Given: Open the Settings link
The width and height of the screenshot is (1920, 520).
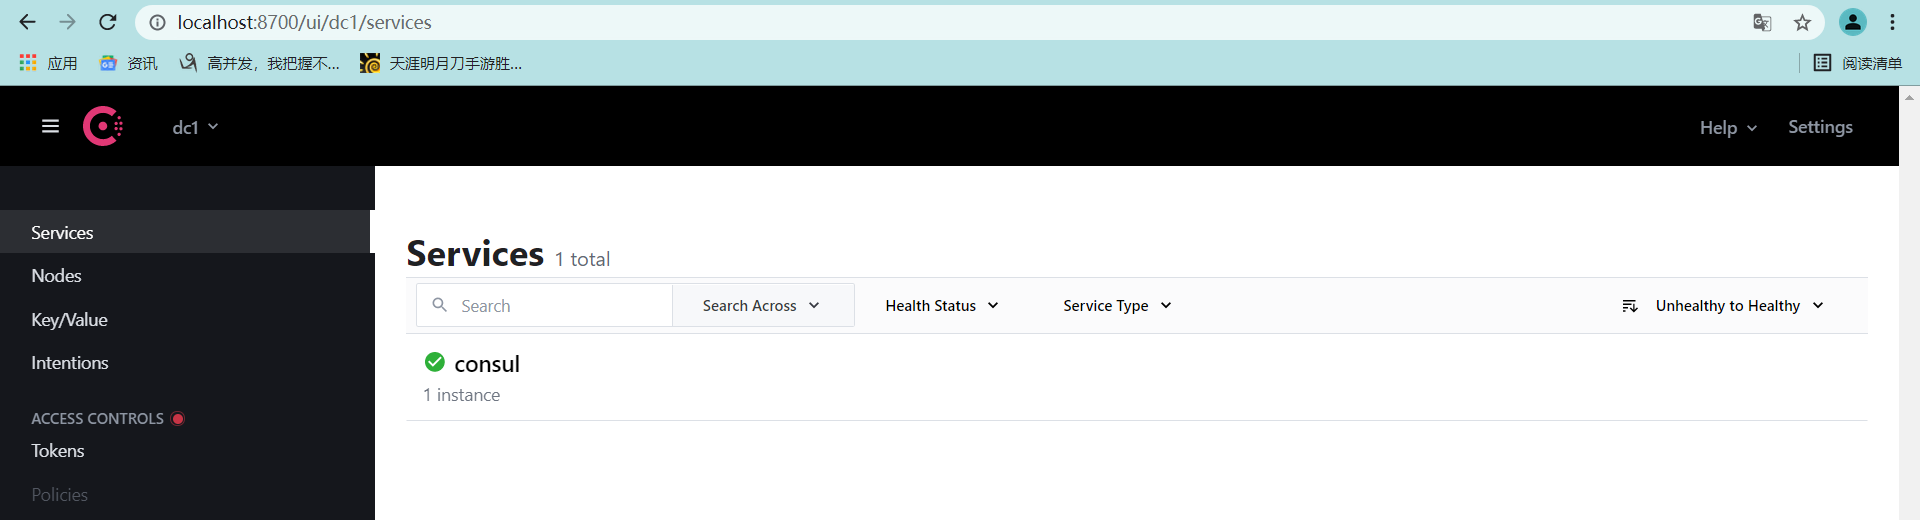Looking at the screenshot, I should coord(1820,127).
